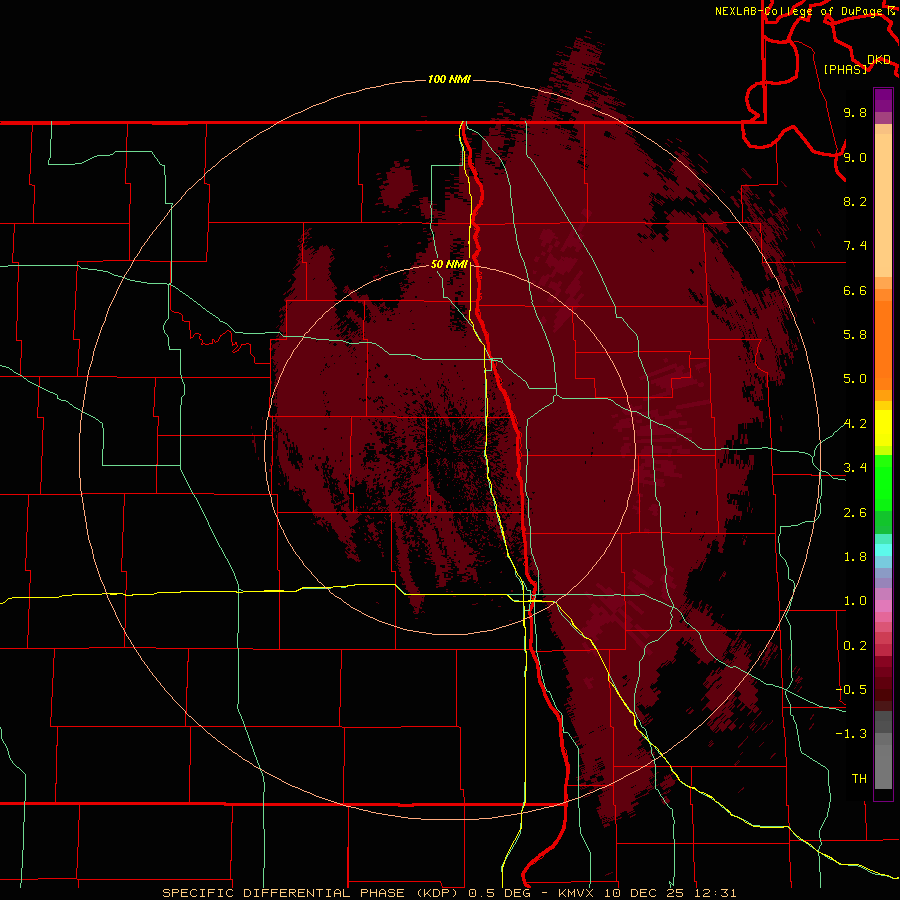Click the -0.5 legend value
900x900 pixels.
coord(851,690)
